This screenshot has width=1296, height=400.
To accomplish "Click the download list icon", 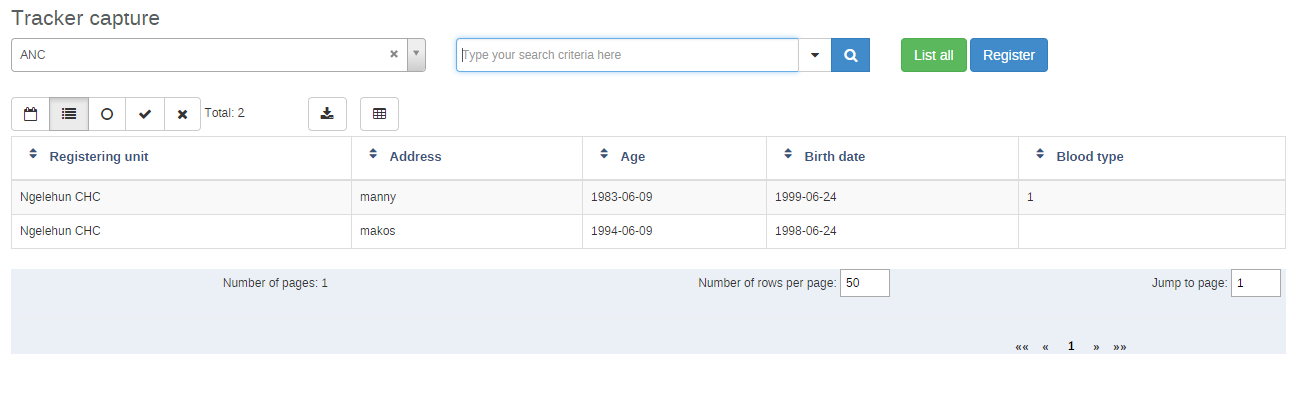I will pos(327,114).
